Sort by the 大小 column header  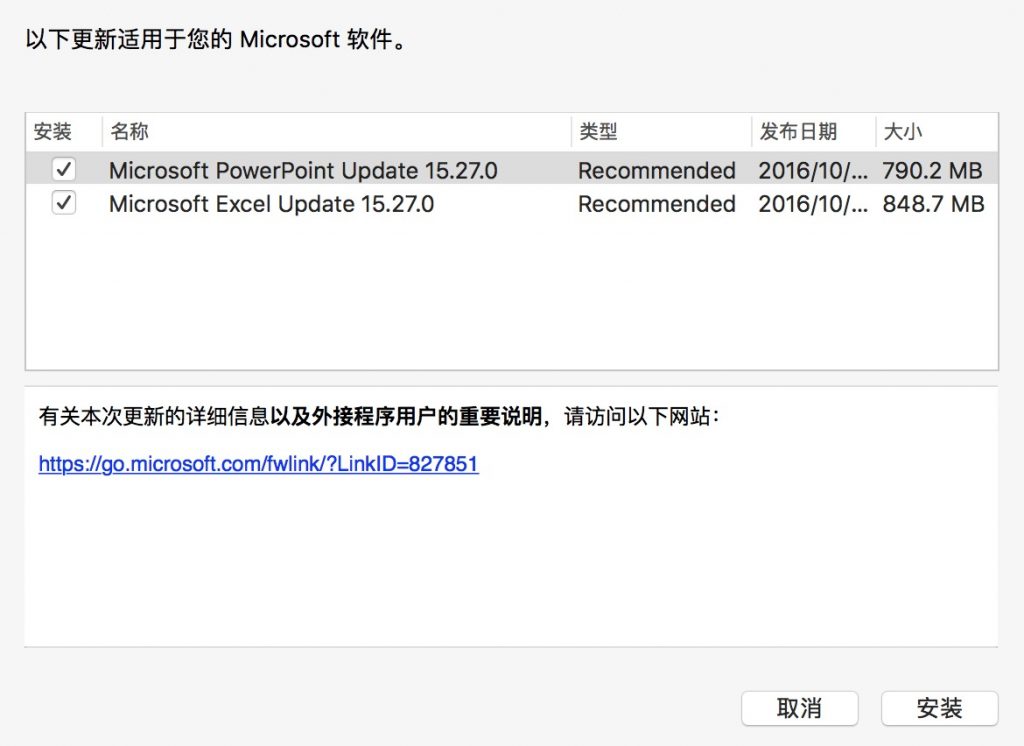click(x=936, y=132)
